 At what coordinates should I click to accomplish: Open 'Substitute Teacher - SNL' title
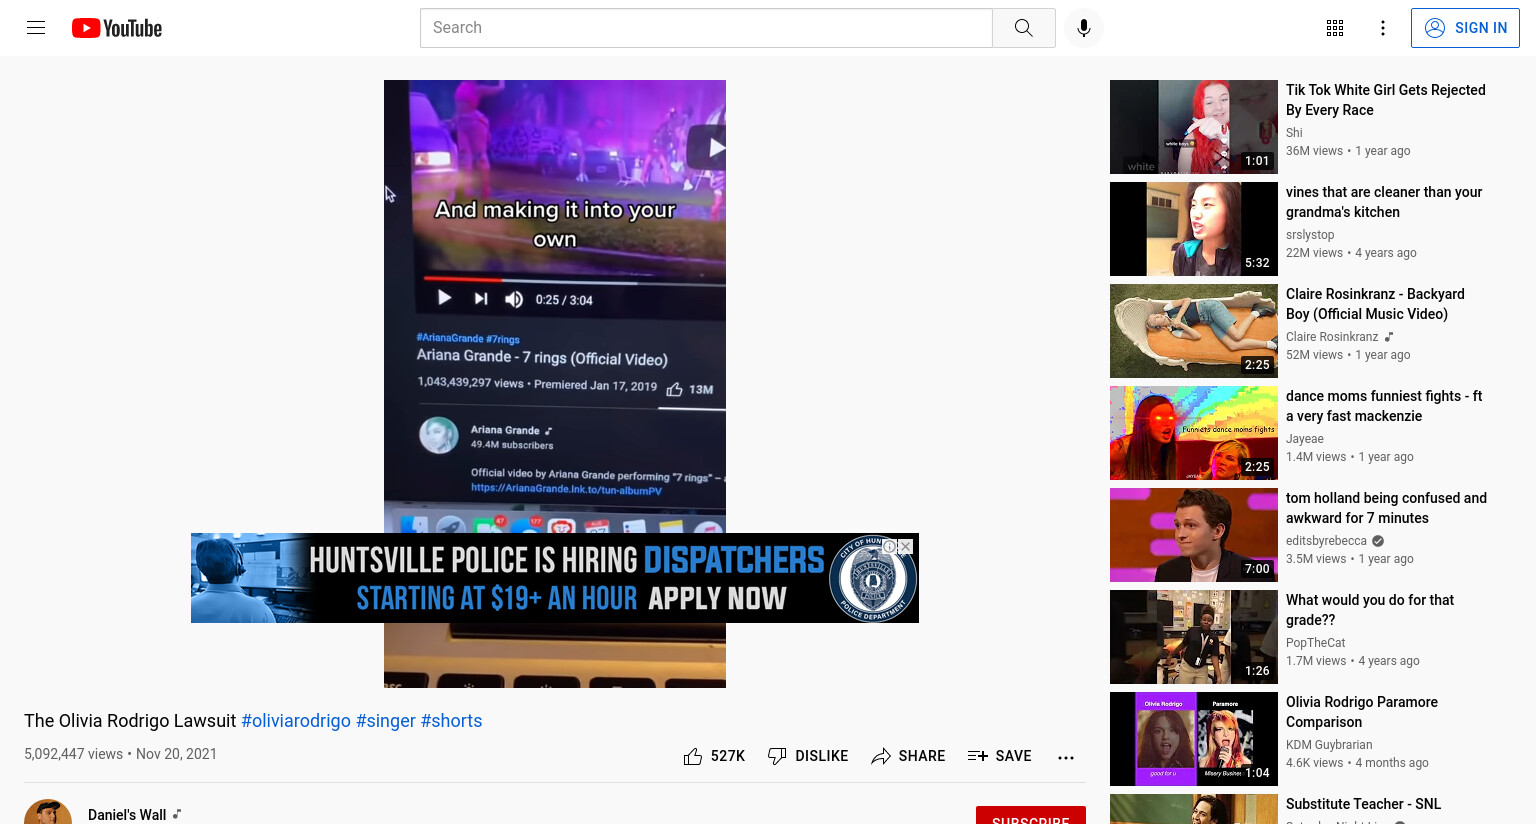1363,804
